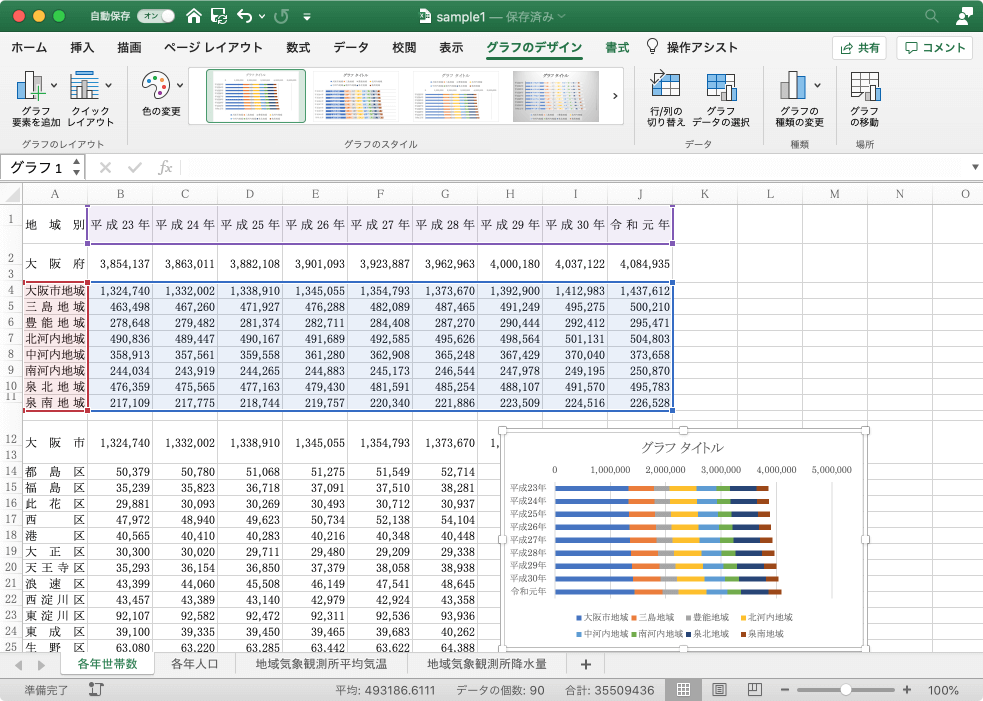
Task: Click グラフの種類の変更 icon
Action: click(x=800, y=98)
